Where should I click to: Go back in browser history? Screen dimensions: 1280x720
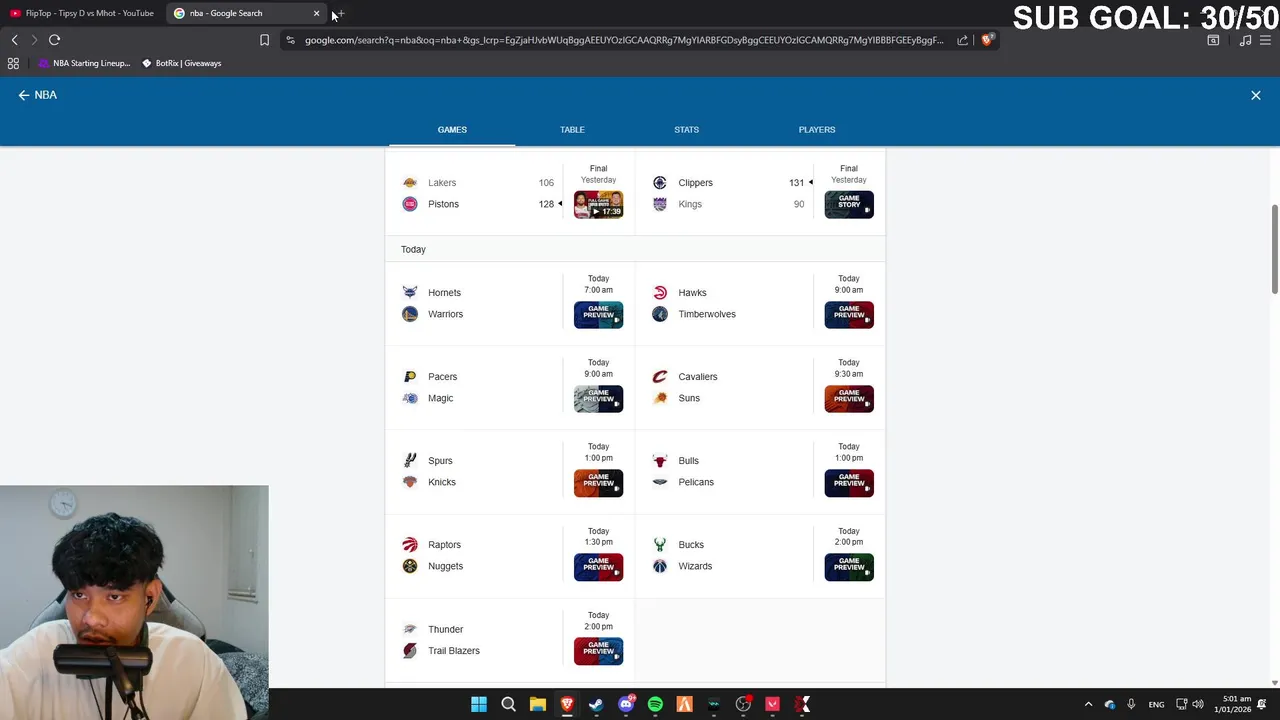click(14, 40)
